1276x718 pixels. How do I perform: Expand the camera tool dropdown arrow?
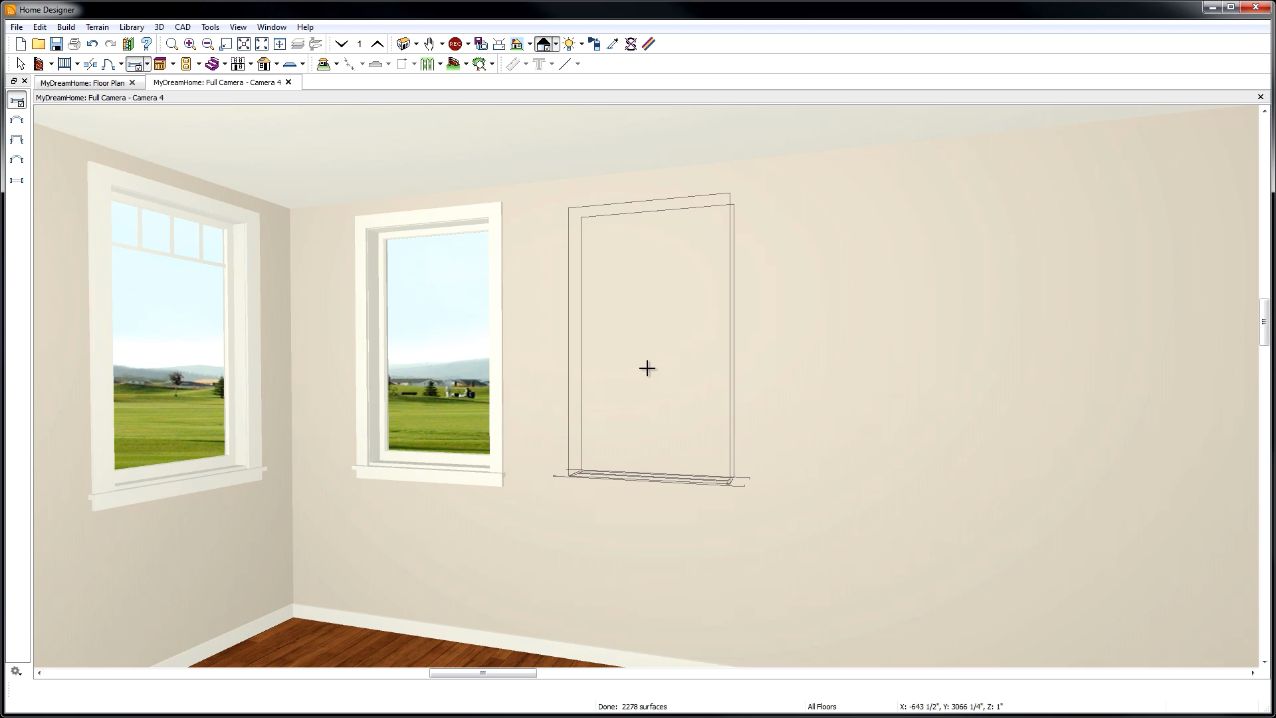coord(416,43)
